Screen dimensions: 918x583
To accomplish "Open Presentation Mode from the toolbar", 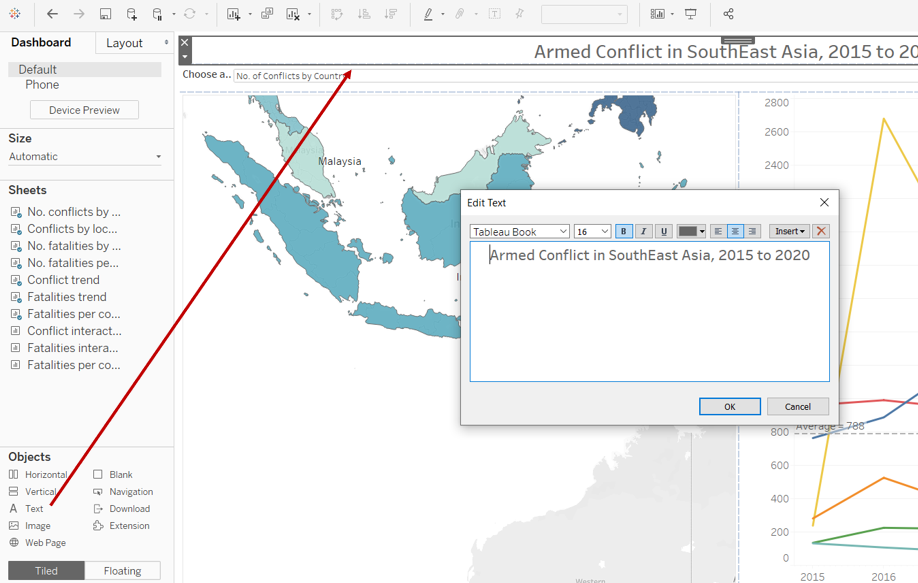I will (x=690, y=14).
